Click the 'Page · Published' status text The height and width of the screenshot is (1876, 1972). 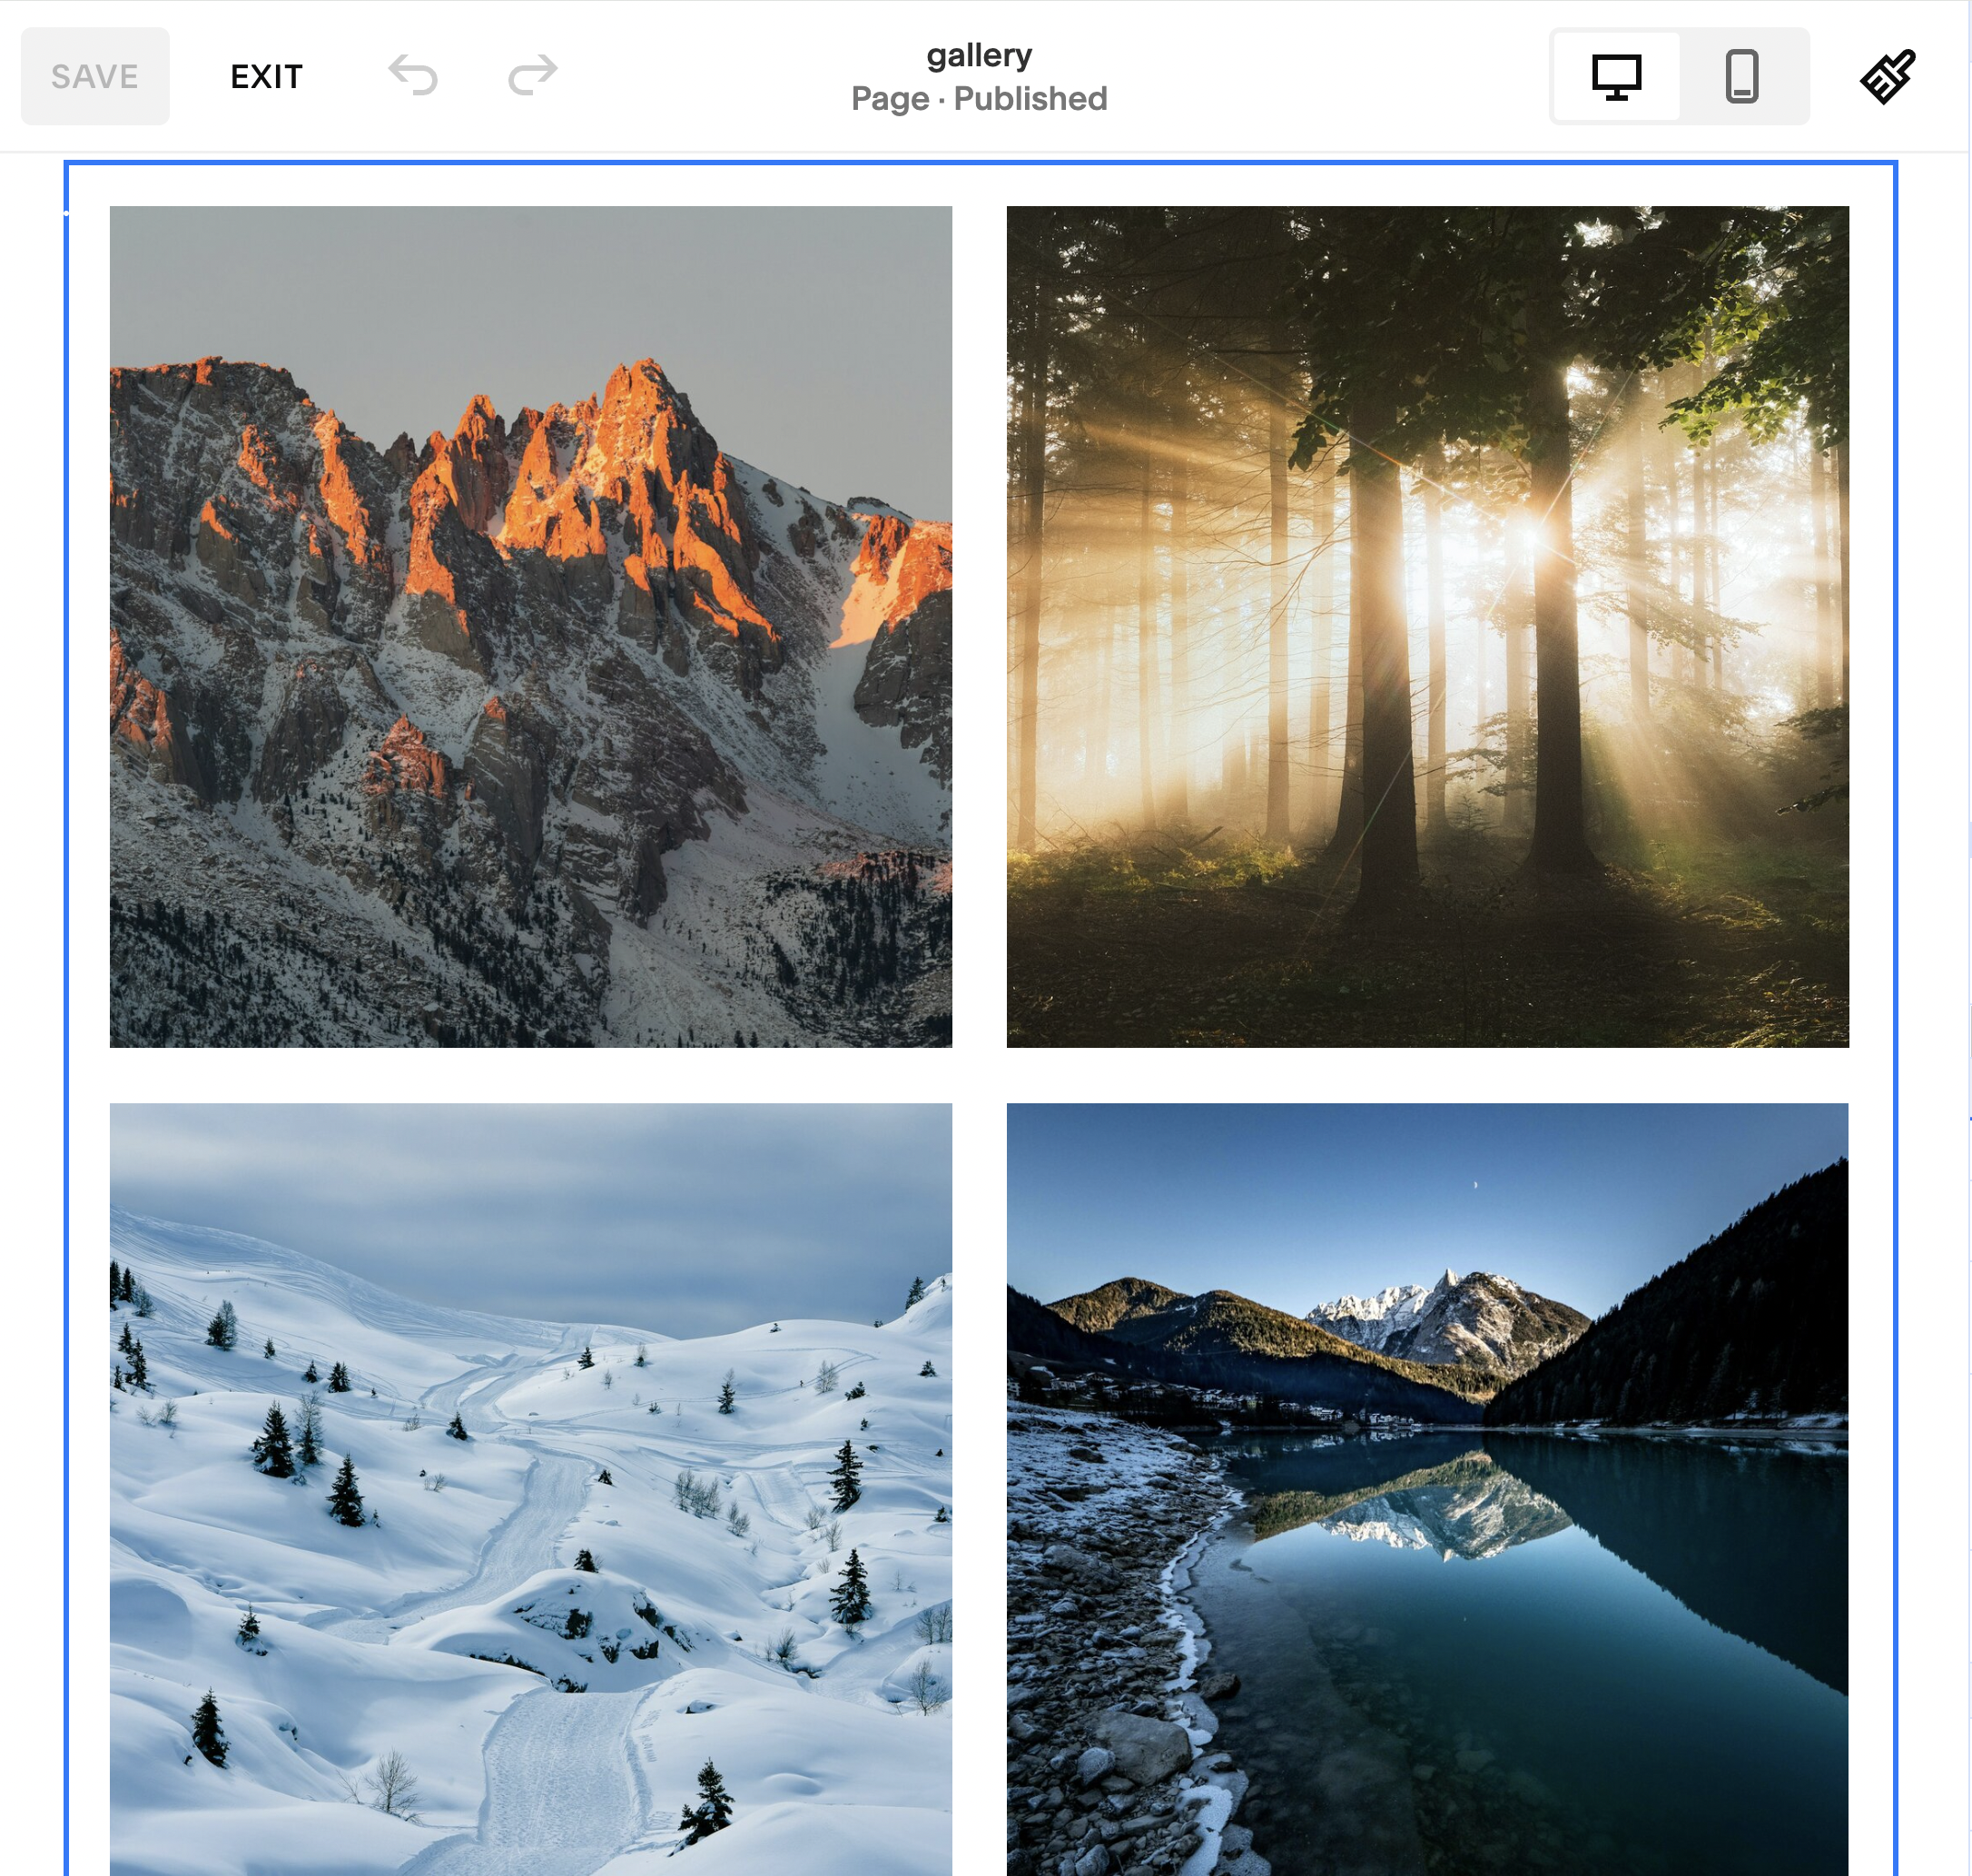(978, 99)
